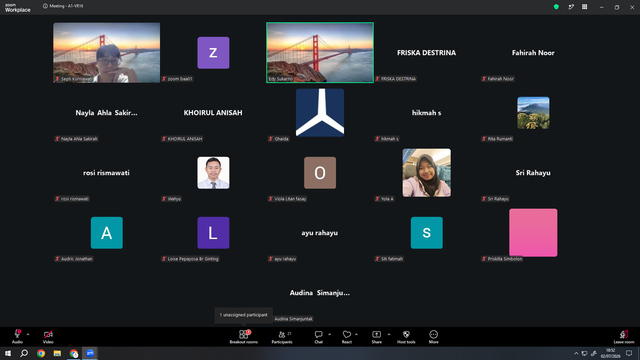The height and width of the screenshot is (360, 640).
Task: Open Google Chrome from the taskbar
Action: coord(41,353)
